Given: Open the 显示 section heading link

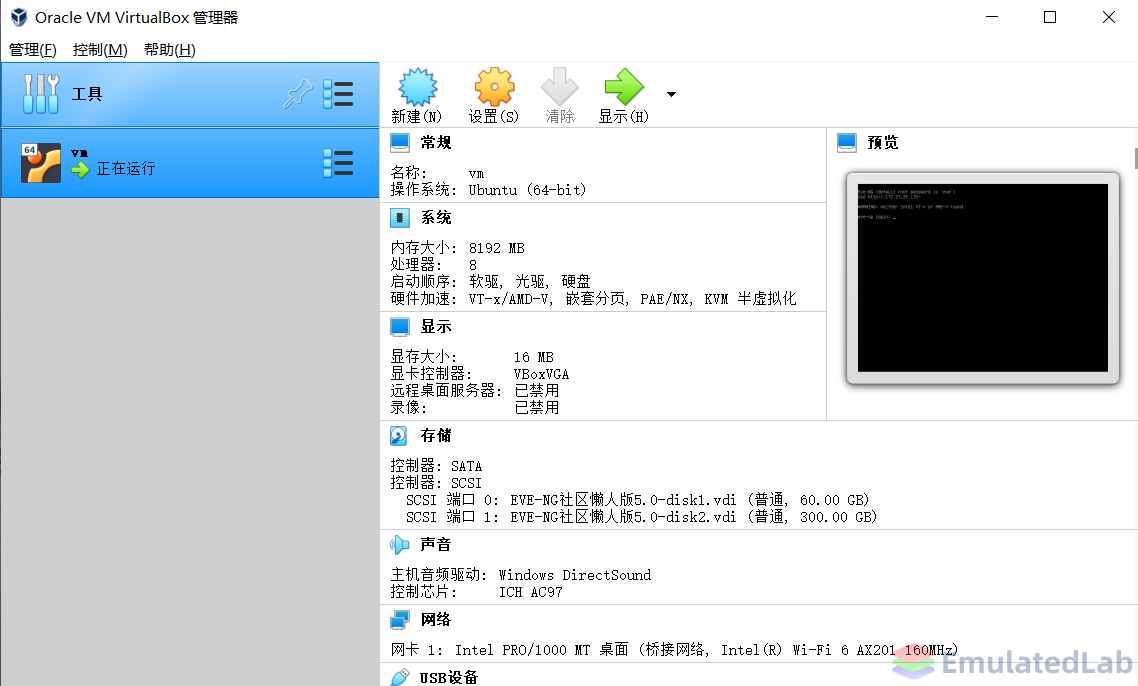Looking at the screenshot, I should (x=436, y=327).
